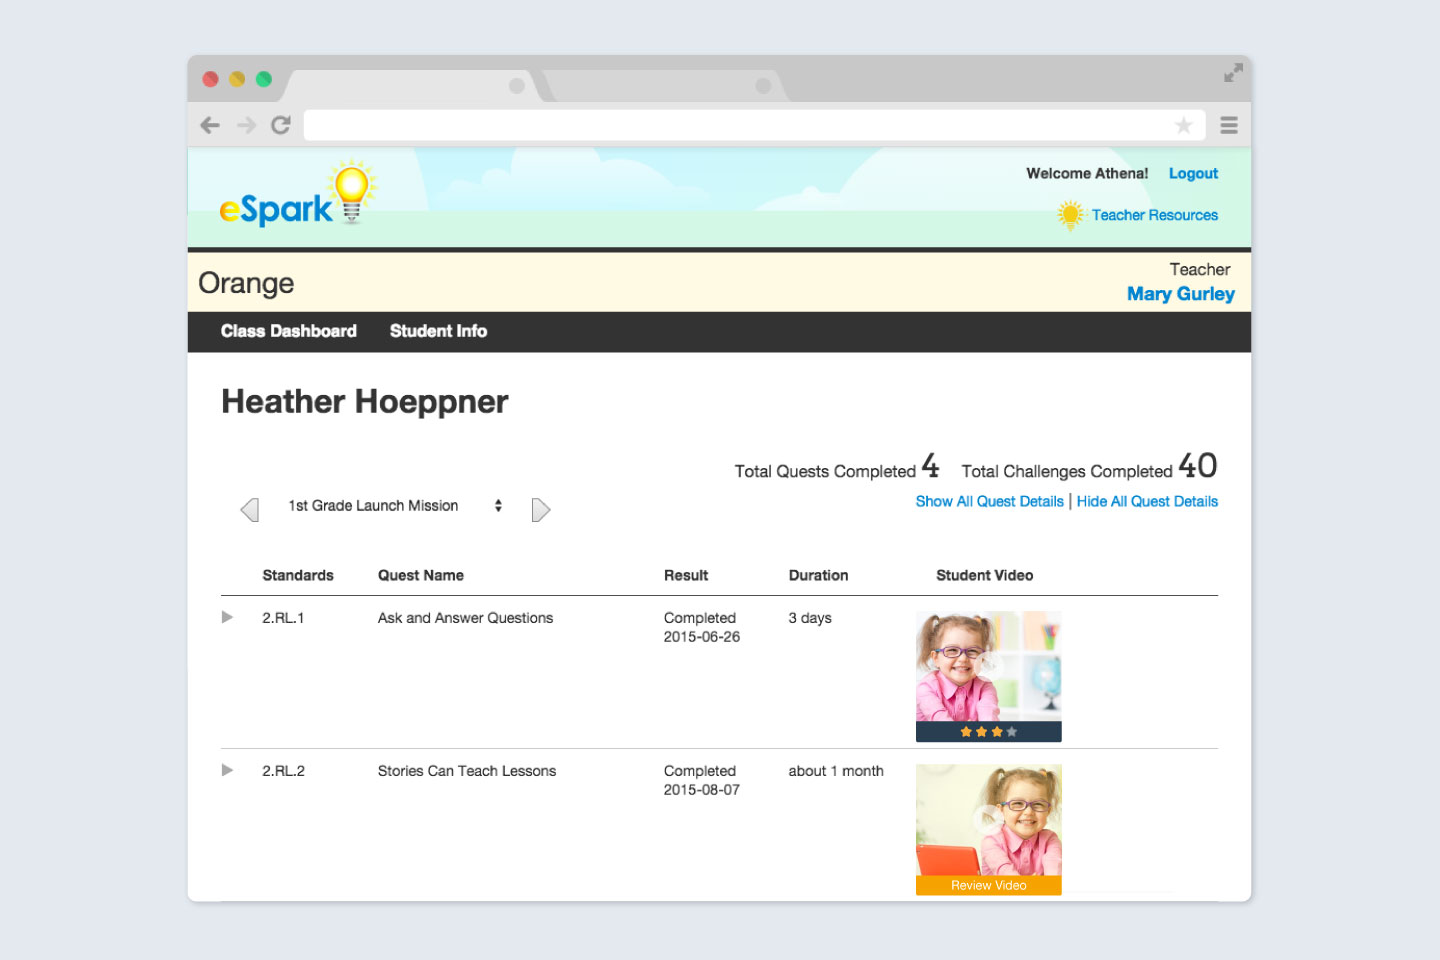Expand the 2.RL.1 quest row

pos(227,617)
